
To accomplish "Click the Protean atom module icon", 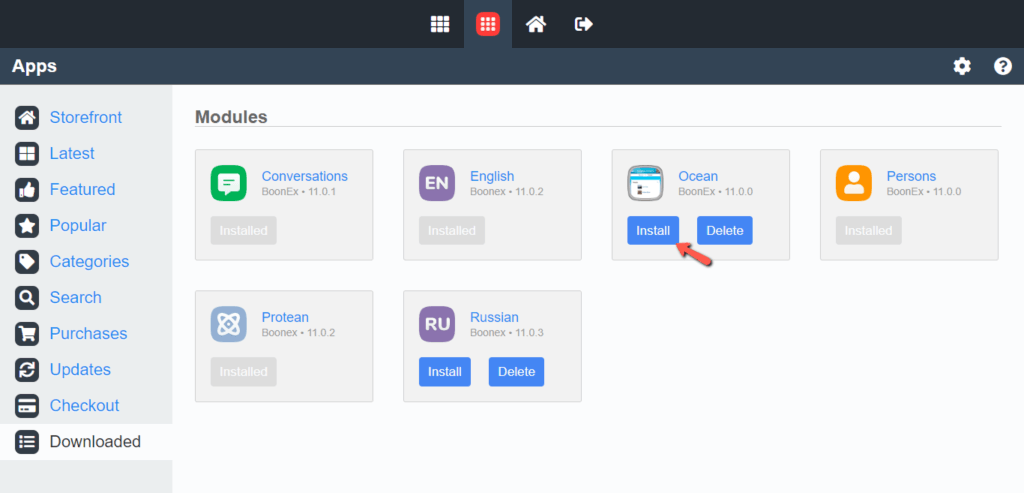I will tap(229, 324).
